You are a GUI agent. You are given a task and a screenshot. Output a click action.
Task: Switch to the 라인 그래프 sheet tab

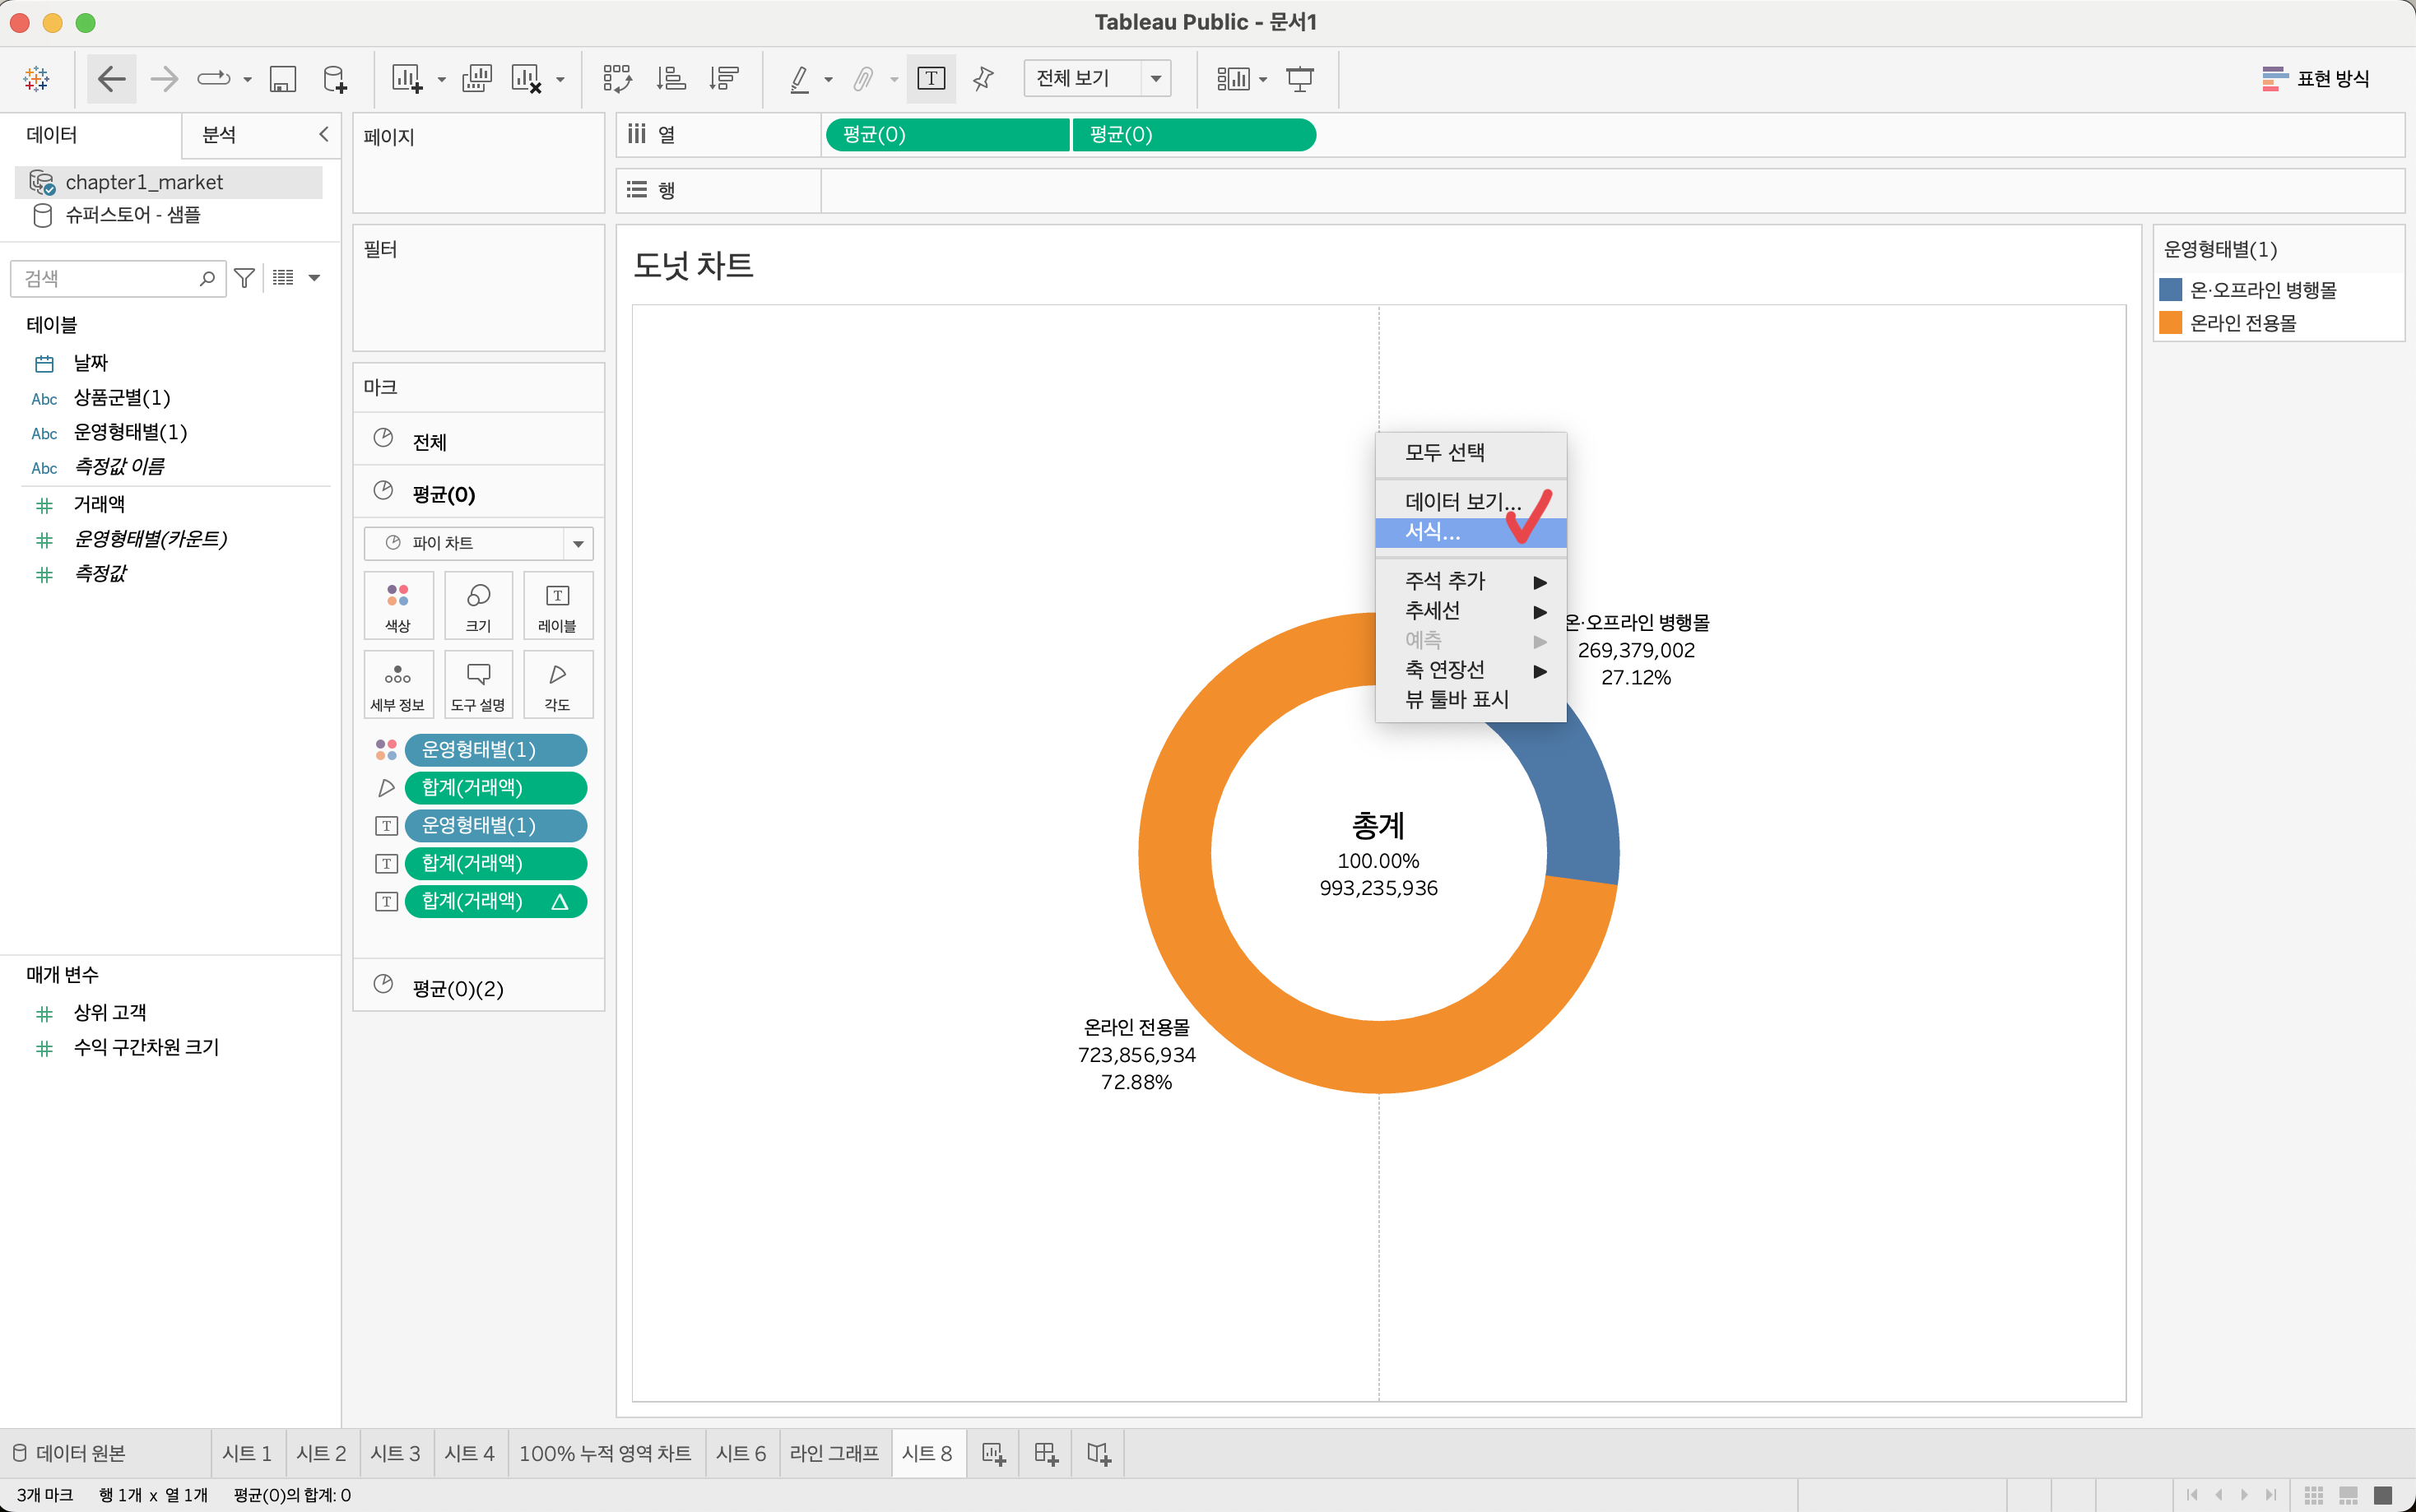(x=833, y=1453)
